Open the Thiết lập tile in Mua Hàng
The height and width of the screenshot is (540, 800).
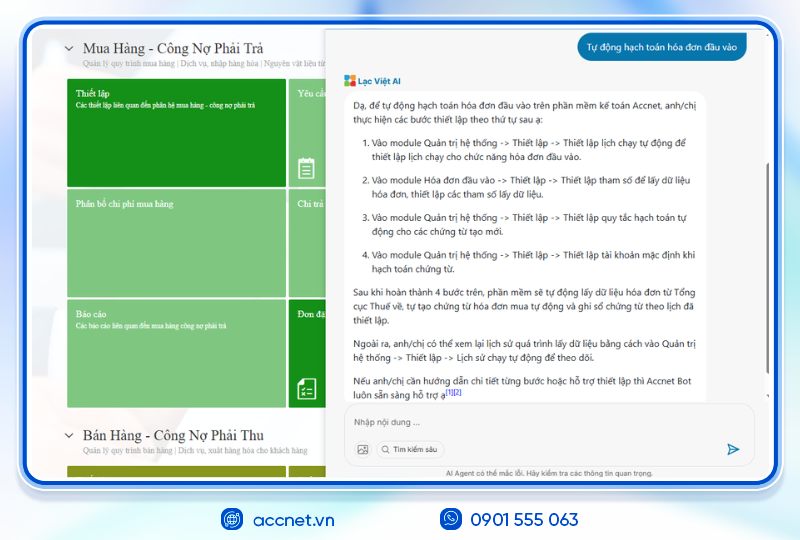click(177, 133)
